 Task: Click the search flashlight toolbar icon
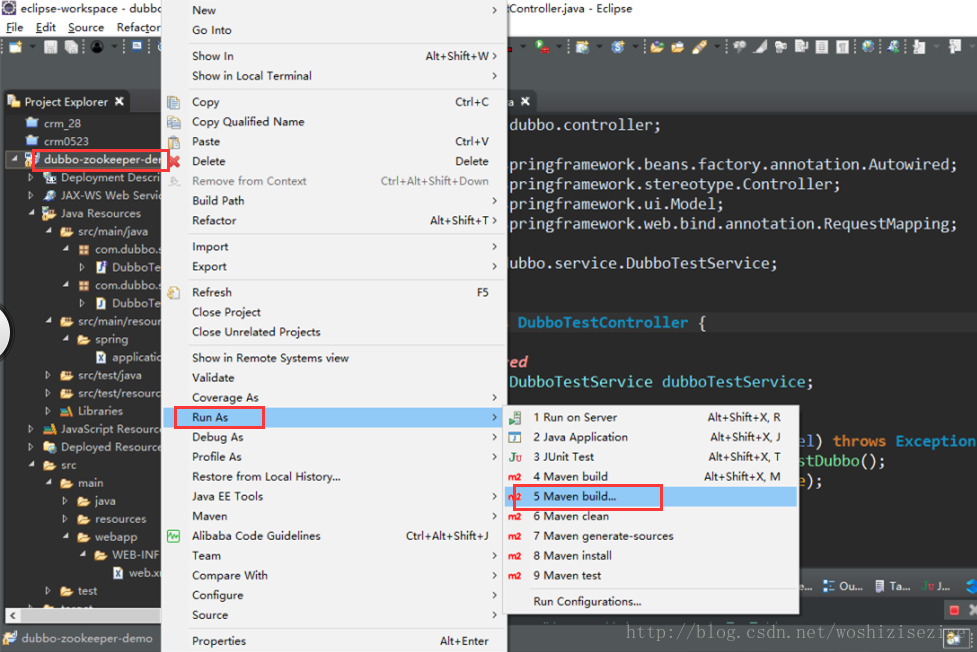pyautogui.click(x=700, y=47)
